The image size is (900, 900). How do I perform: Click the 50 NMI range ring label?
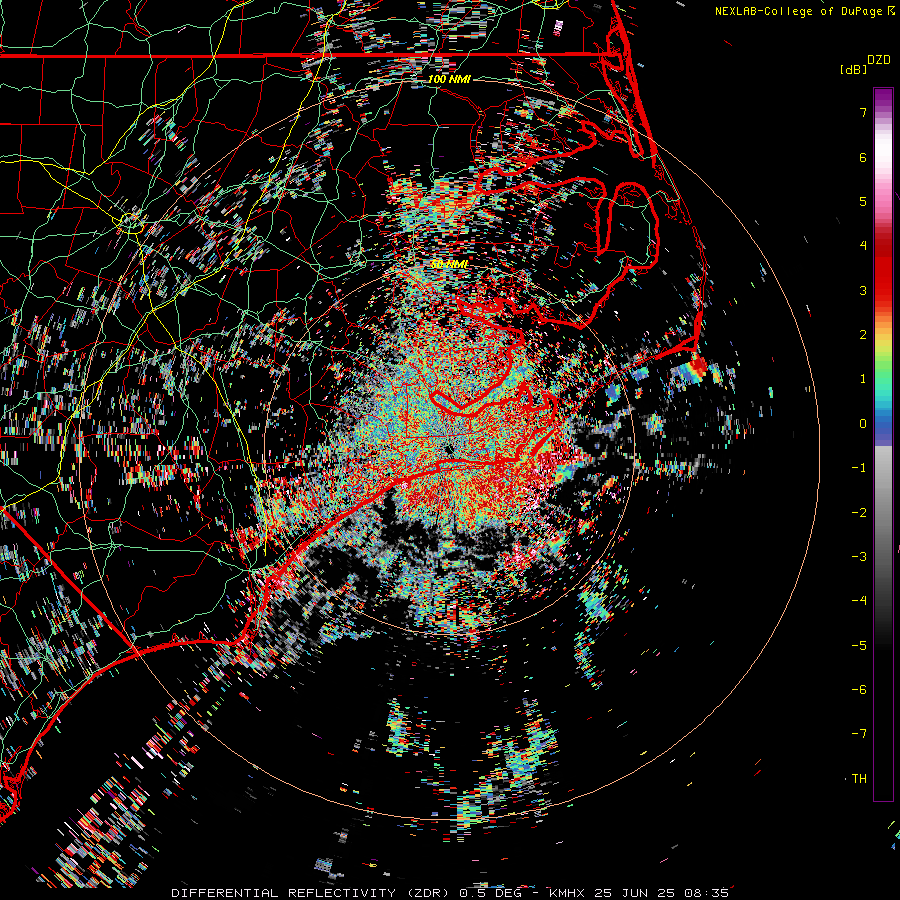[449, 264]
